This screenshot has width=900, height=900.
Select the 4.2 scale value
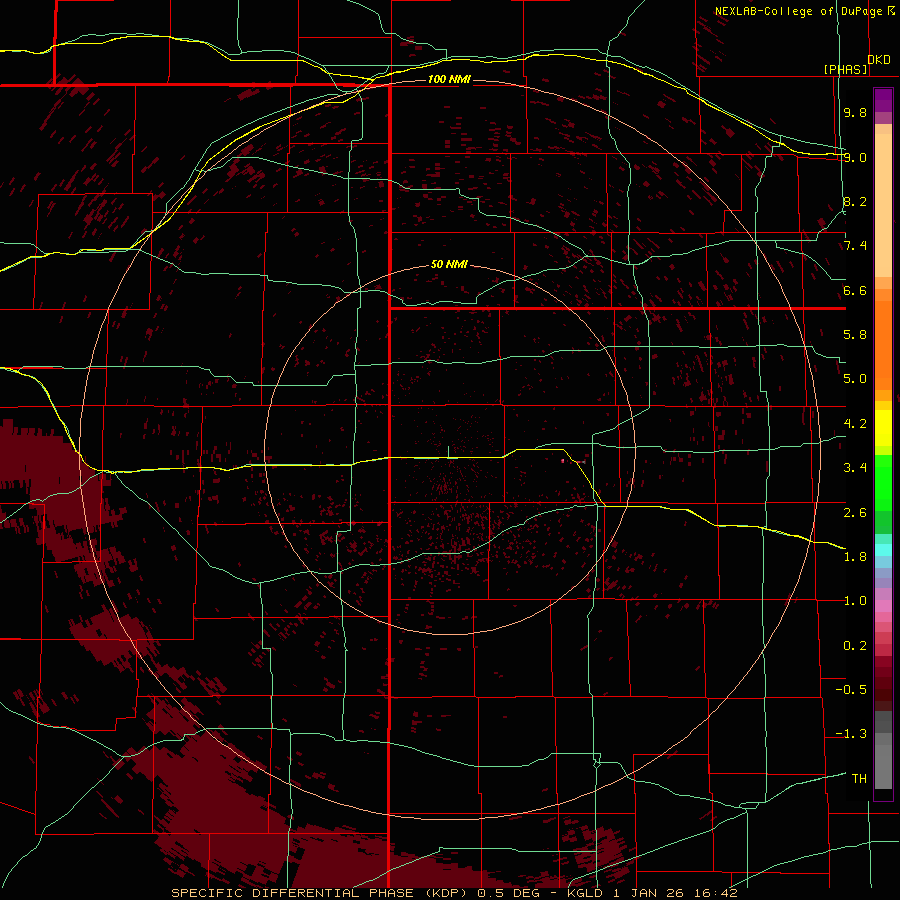(x=855, y=424)
